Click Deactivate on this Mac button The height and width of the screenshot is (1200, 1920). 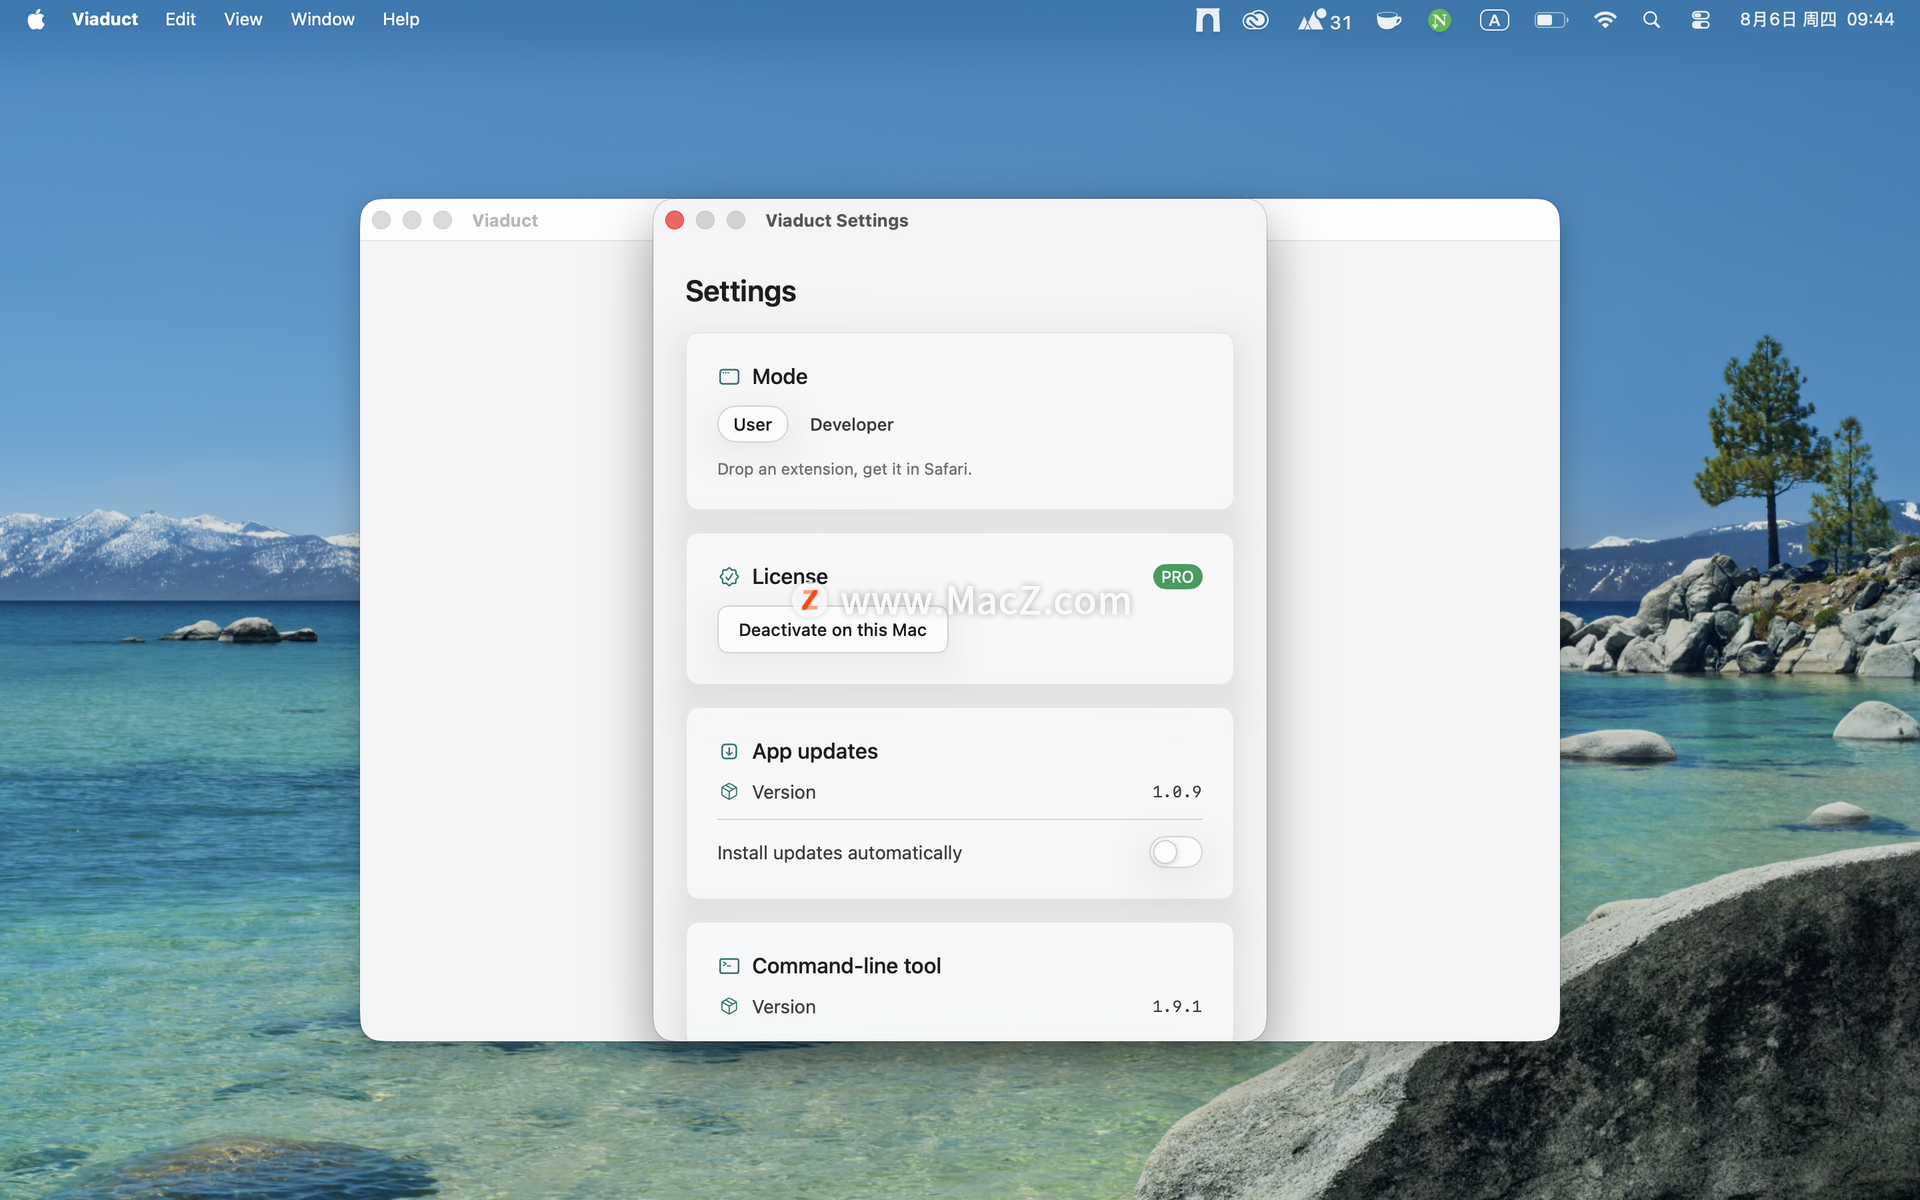coord(832,630)
